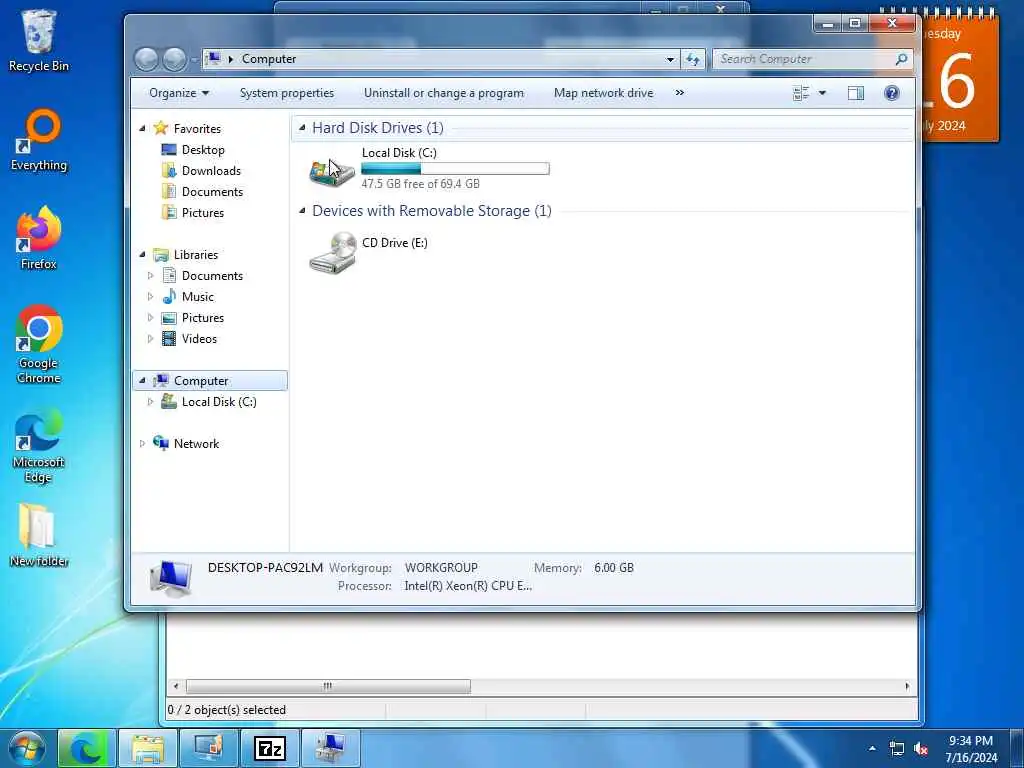The width and height of the screenshot is (1024, 768).
Task: Change your view icon in toolbar
Action: (801, 93)
